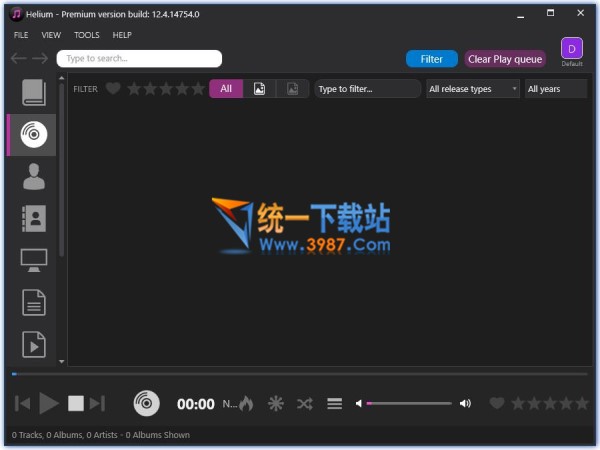Open the All years dropdown
The image size is (600, 450).
(x=555, y=89)
